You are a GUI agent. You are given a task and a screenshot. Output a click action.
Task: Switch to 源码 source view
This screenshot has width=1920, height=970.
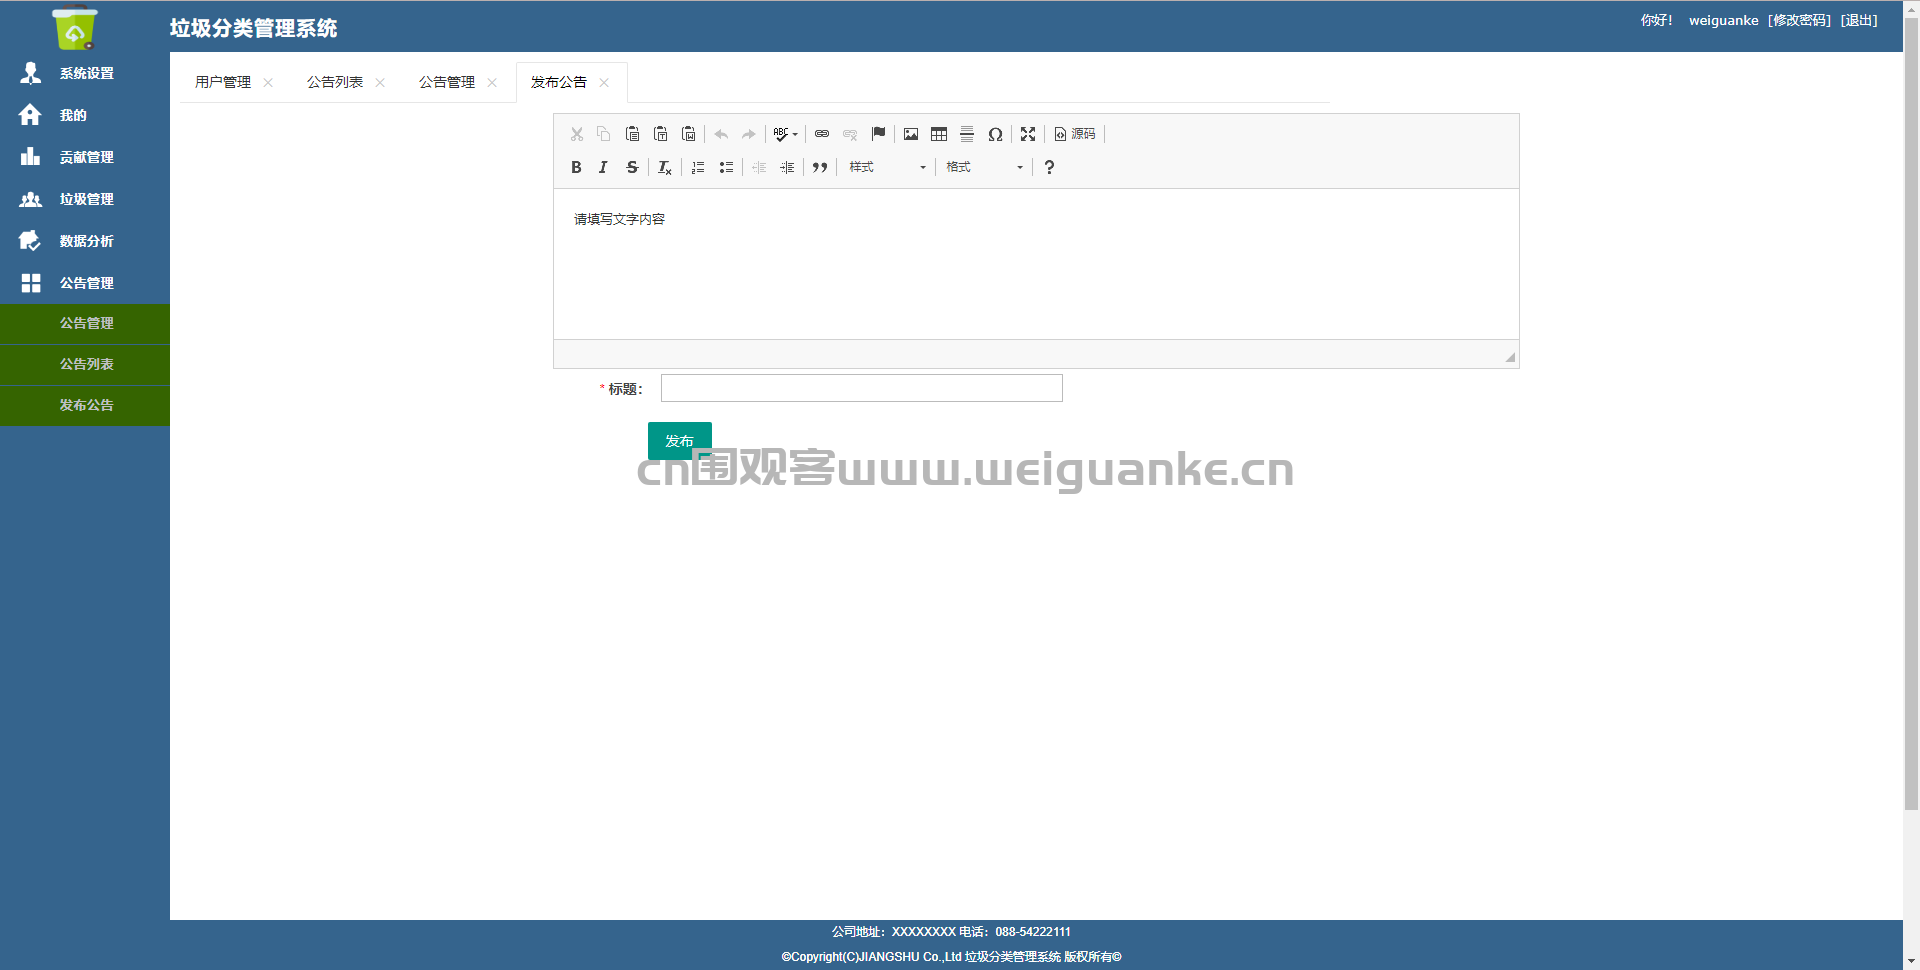[x=1075, y=134]
